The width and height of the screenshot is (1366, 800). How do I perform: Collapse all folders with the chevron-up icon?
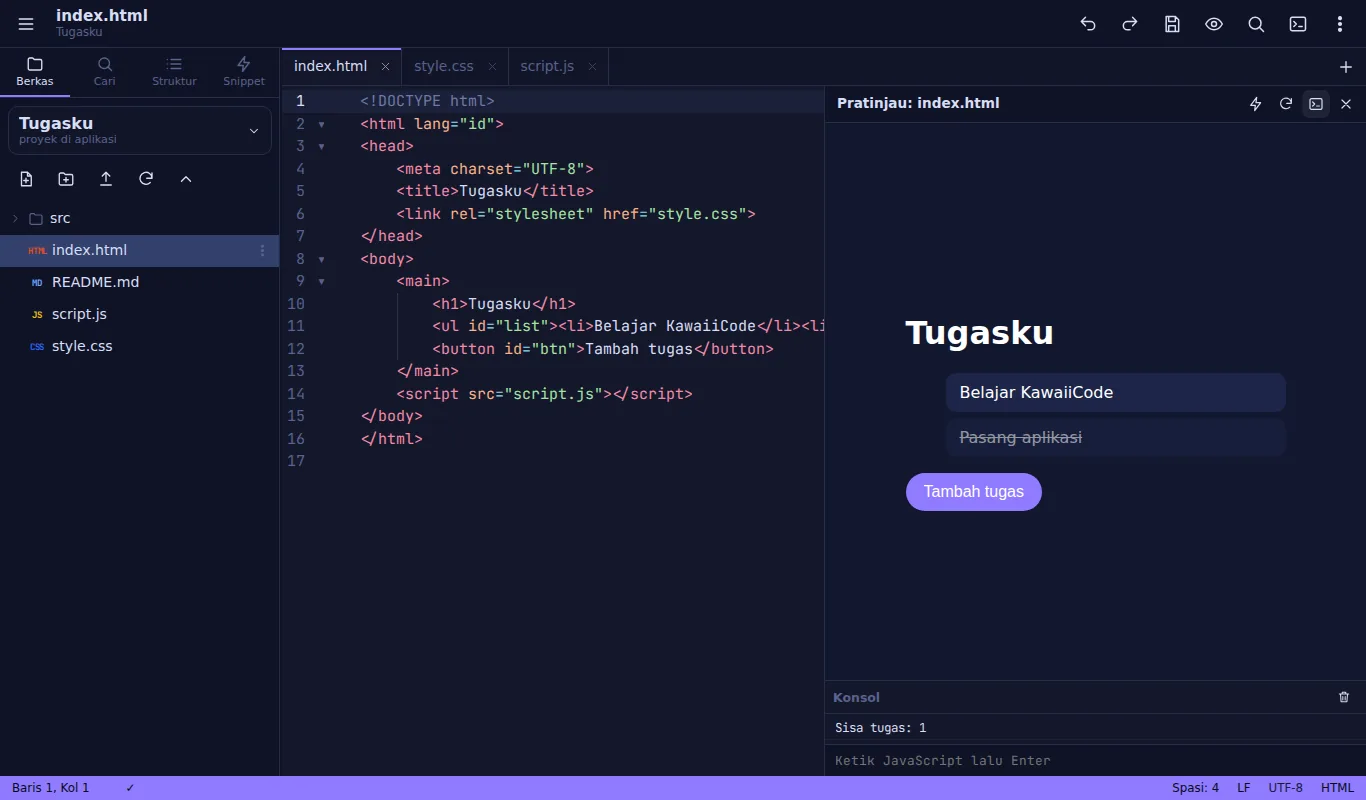(x=186, y=179)
